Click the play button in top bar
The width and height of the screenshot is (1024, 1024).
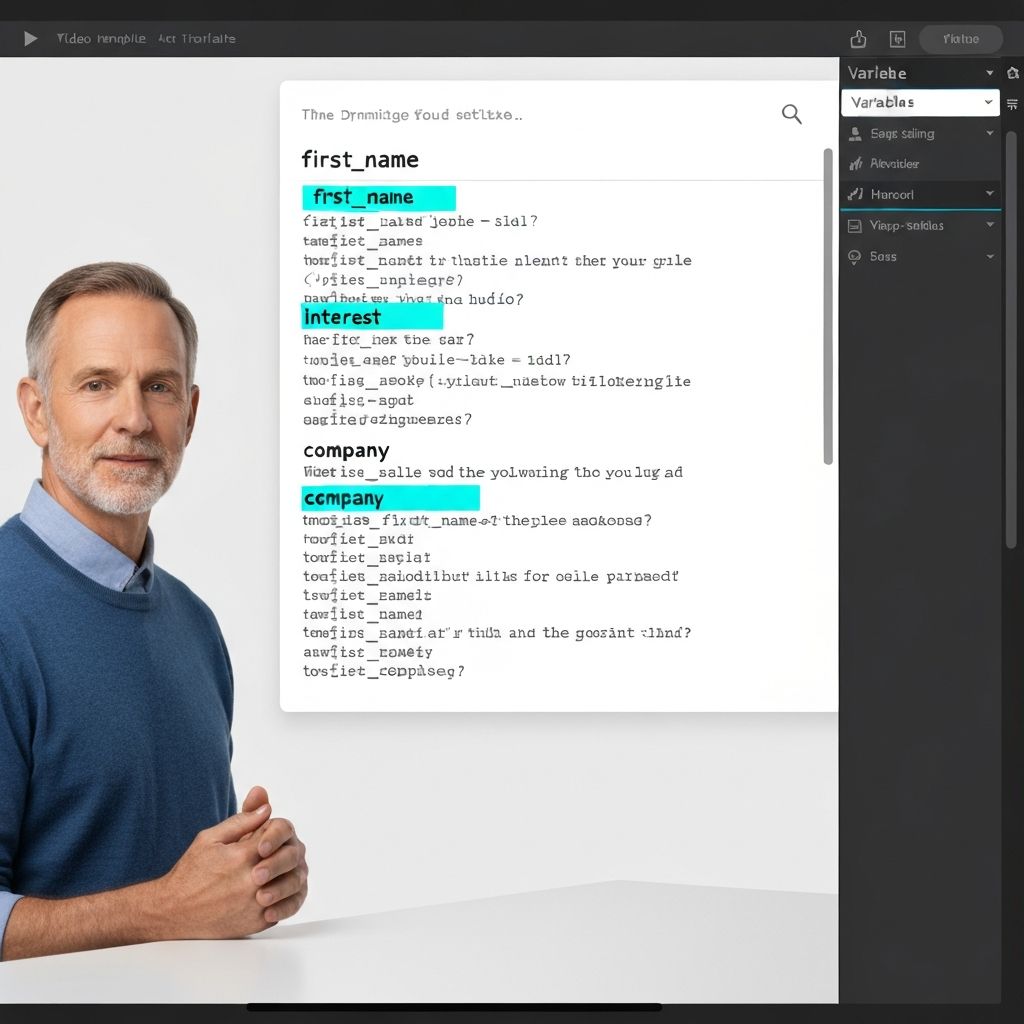[30, 39]
